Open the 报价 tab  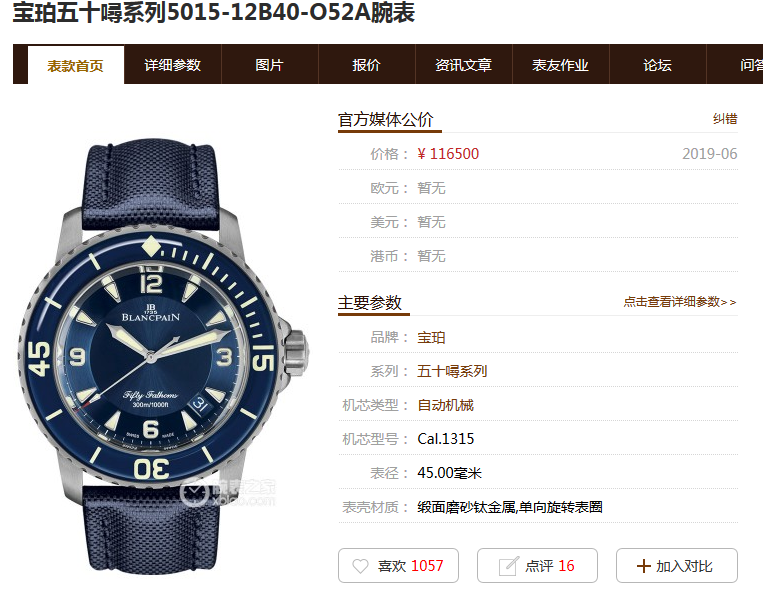(366, 65)
